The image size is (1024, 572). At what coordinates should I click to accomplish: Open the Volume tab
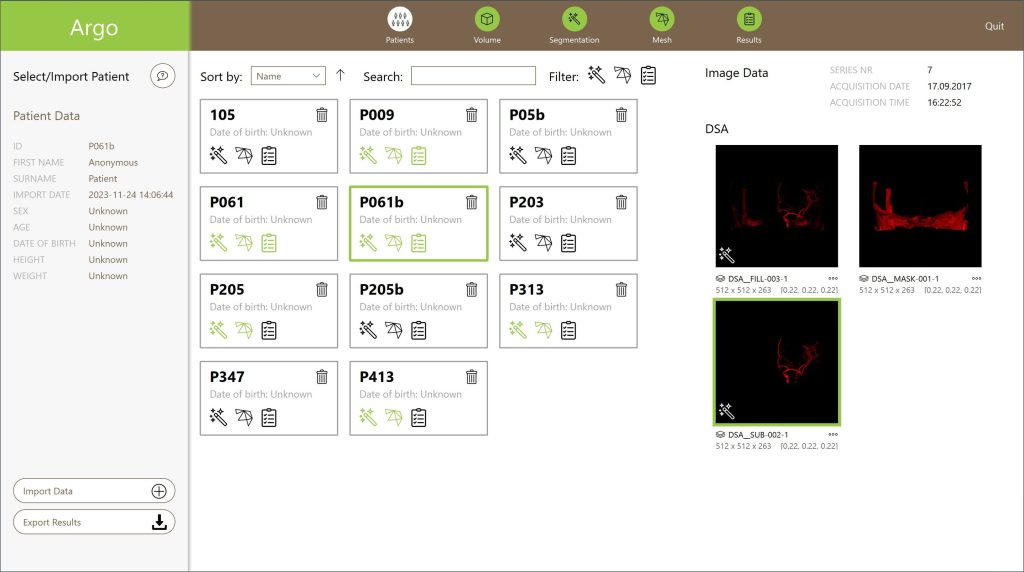click(487, 25)
